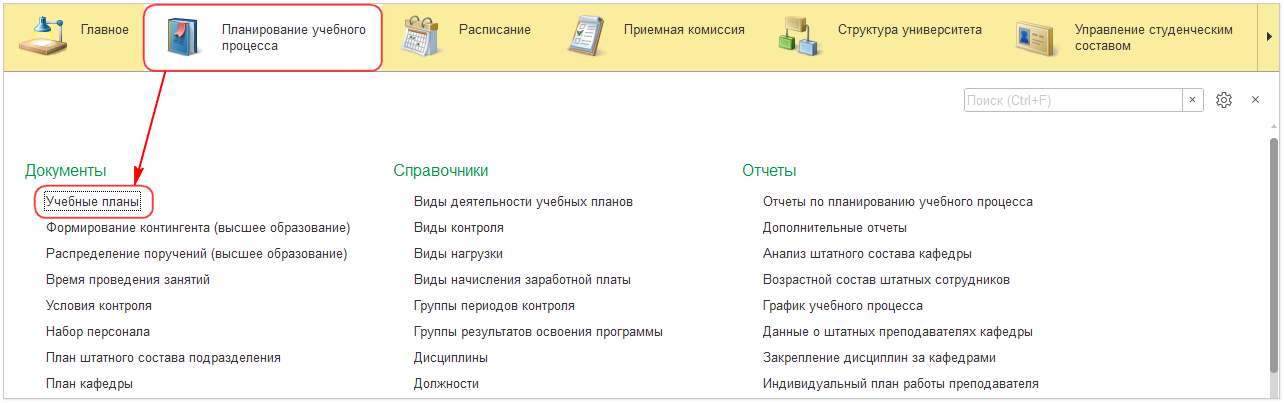Focus the Поиск (Ctrl+F) search field
The height and width of the screenshot is (403, 1284).
coord(1074,100)
